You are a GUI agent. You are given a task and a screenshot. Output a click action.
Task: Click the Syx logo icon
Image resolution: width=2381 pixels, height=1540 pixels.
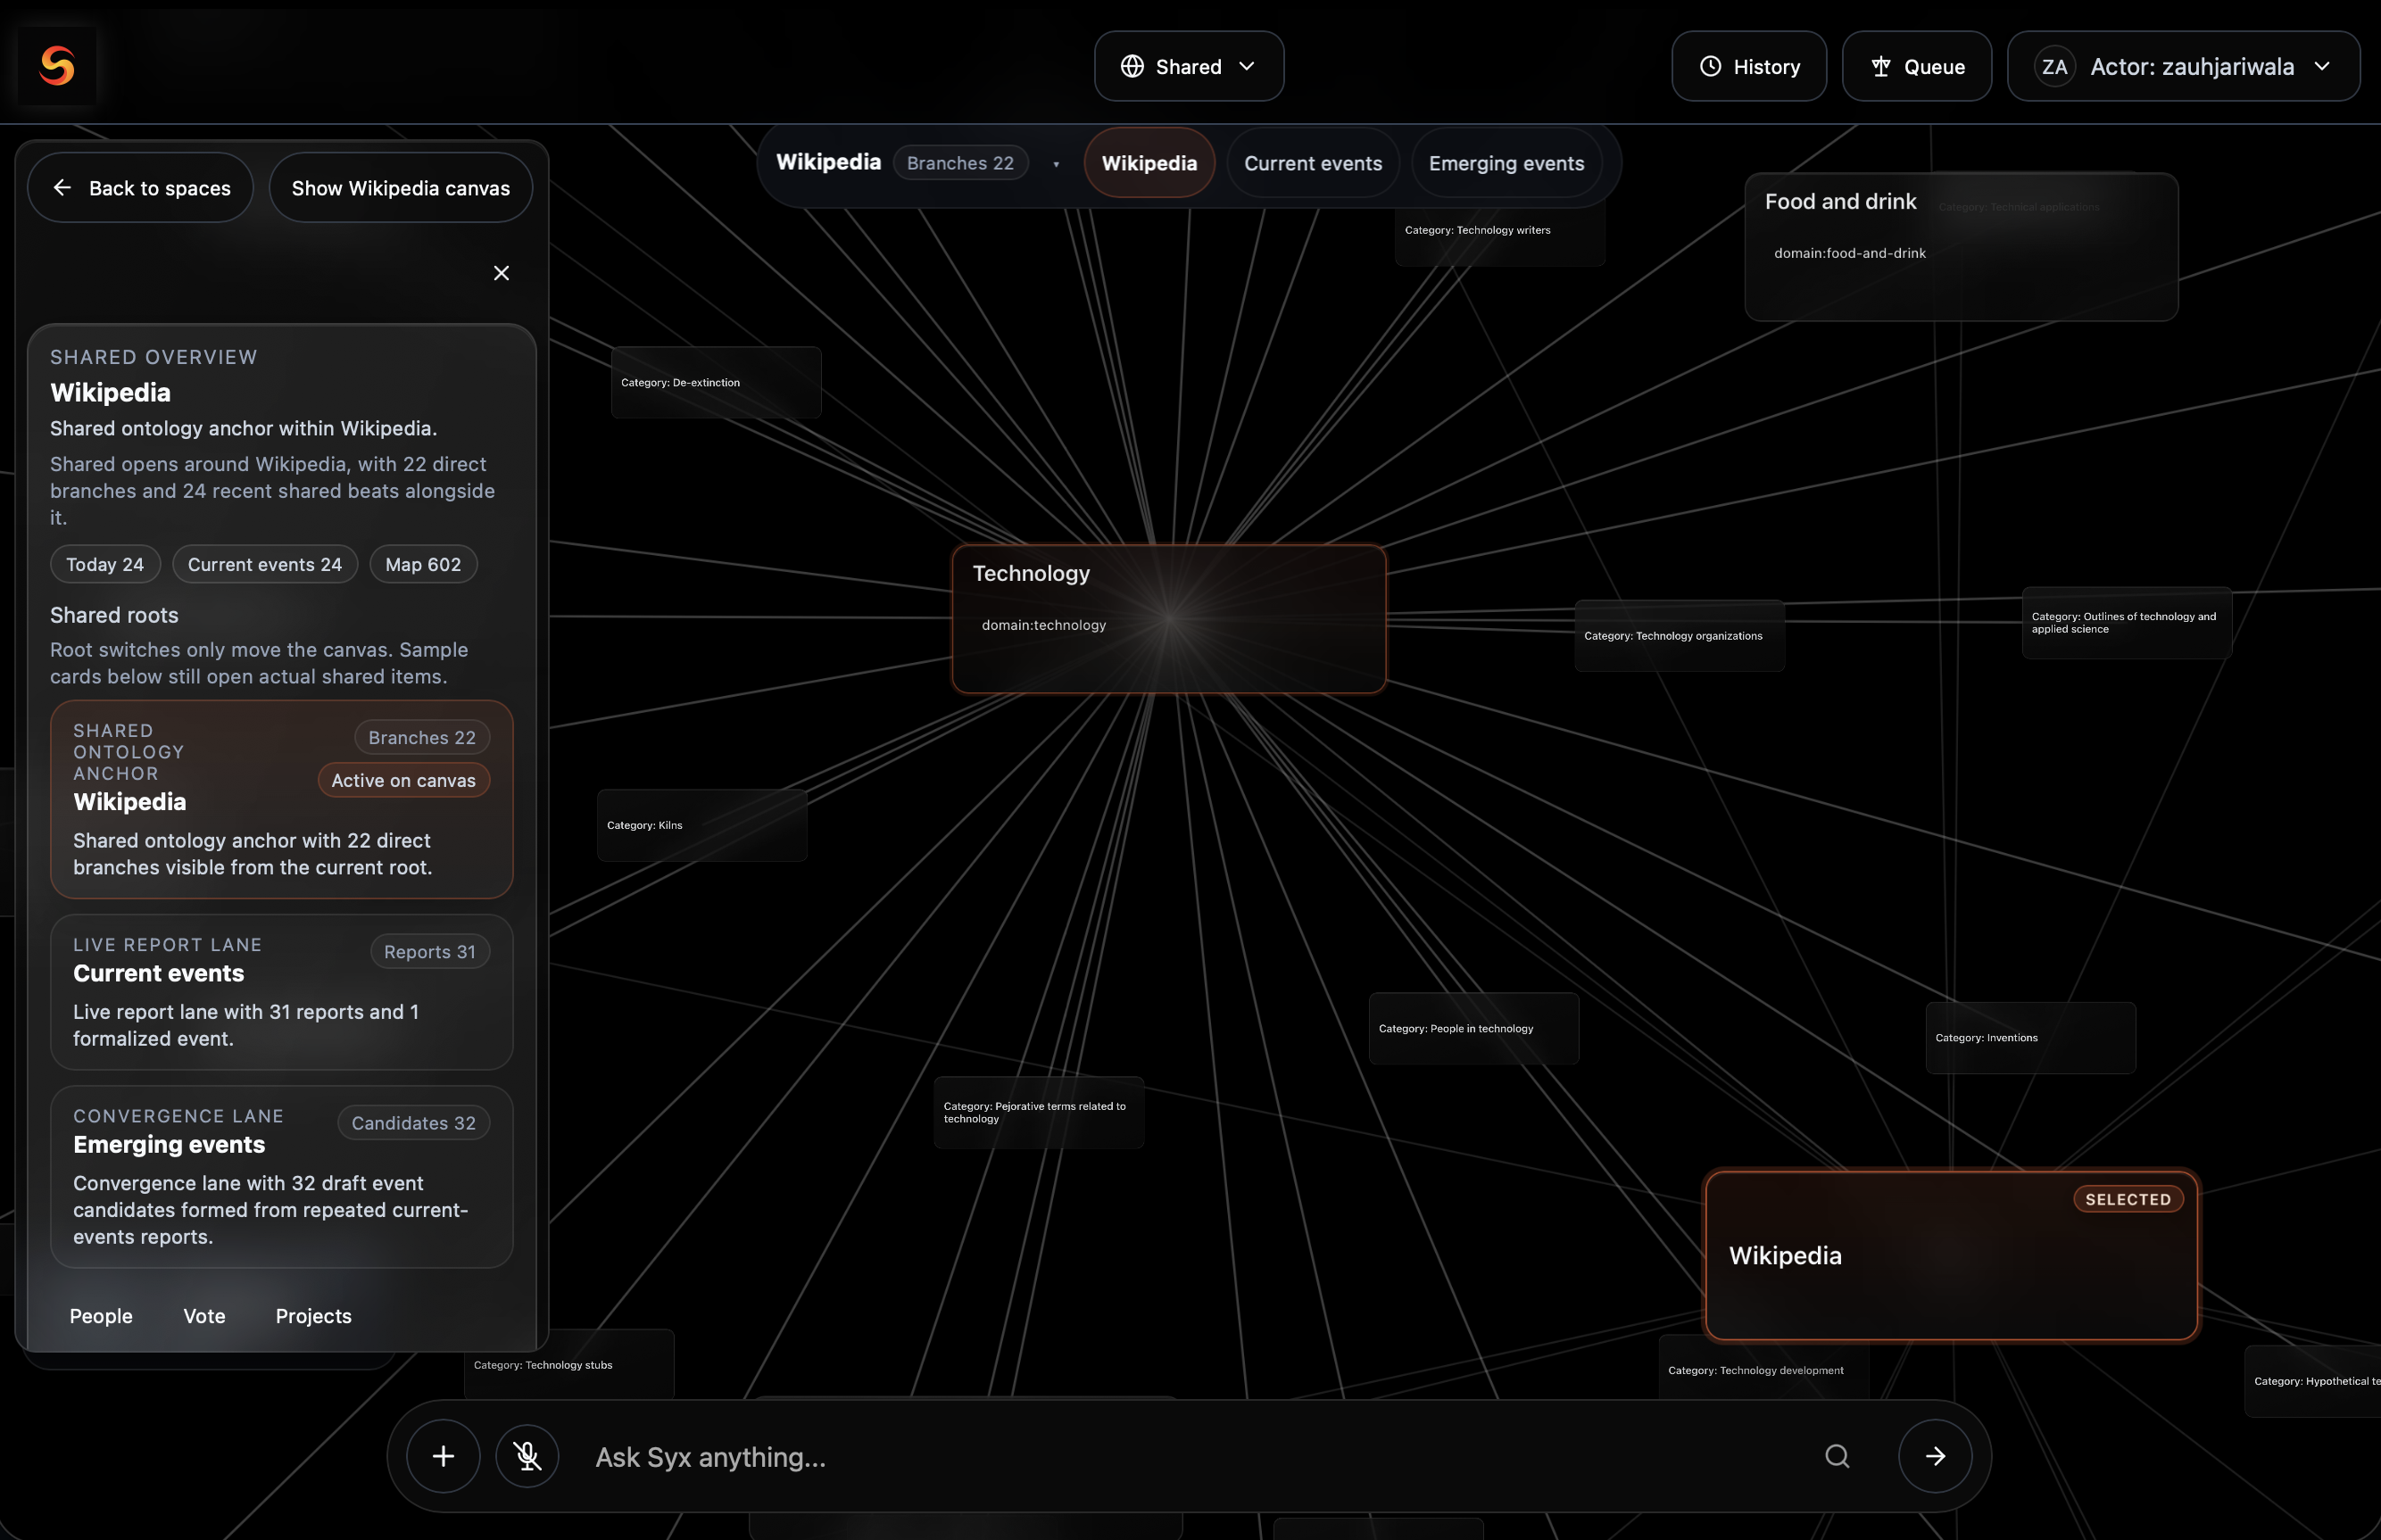click(57, 66)
